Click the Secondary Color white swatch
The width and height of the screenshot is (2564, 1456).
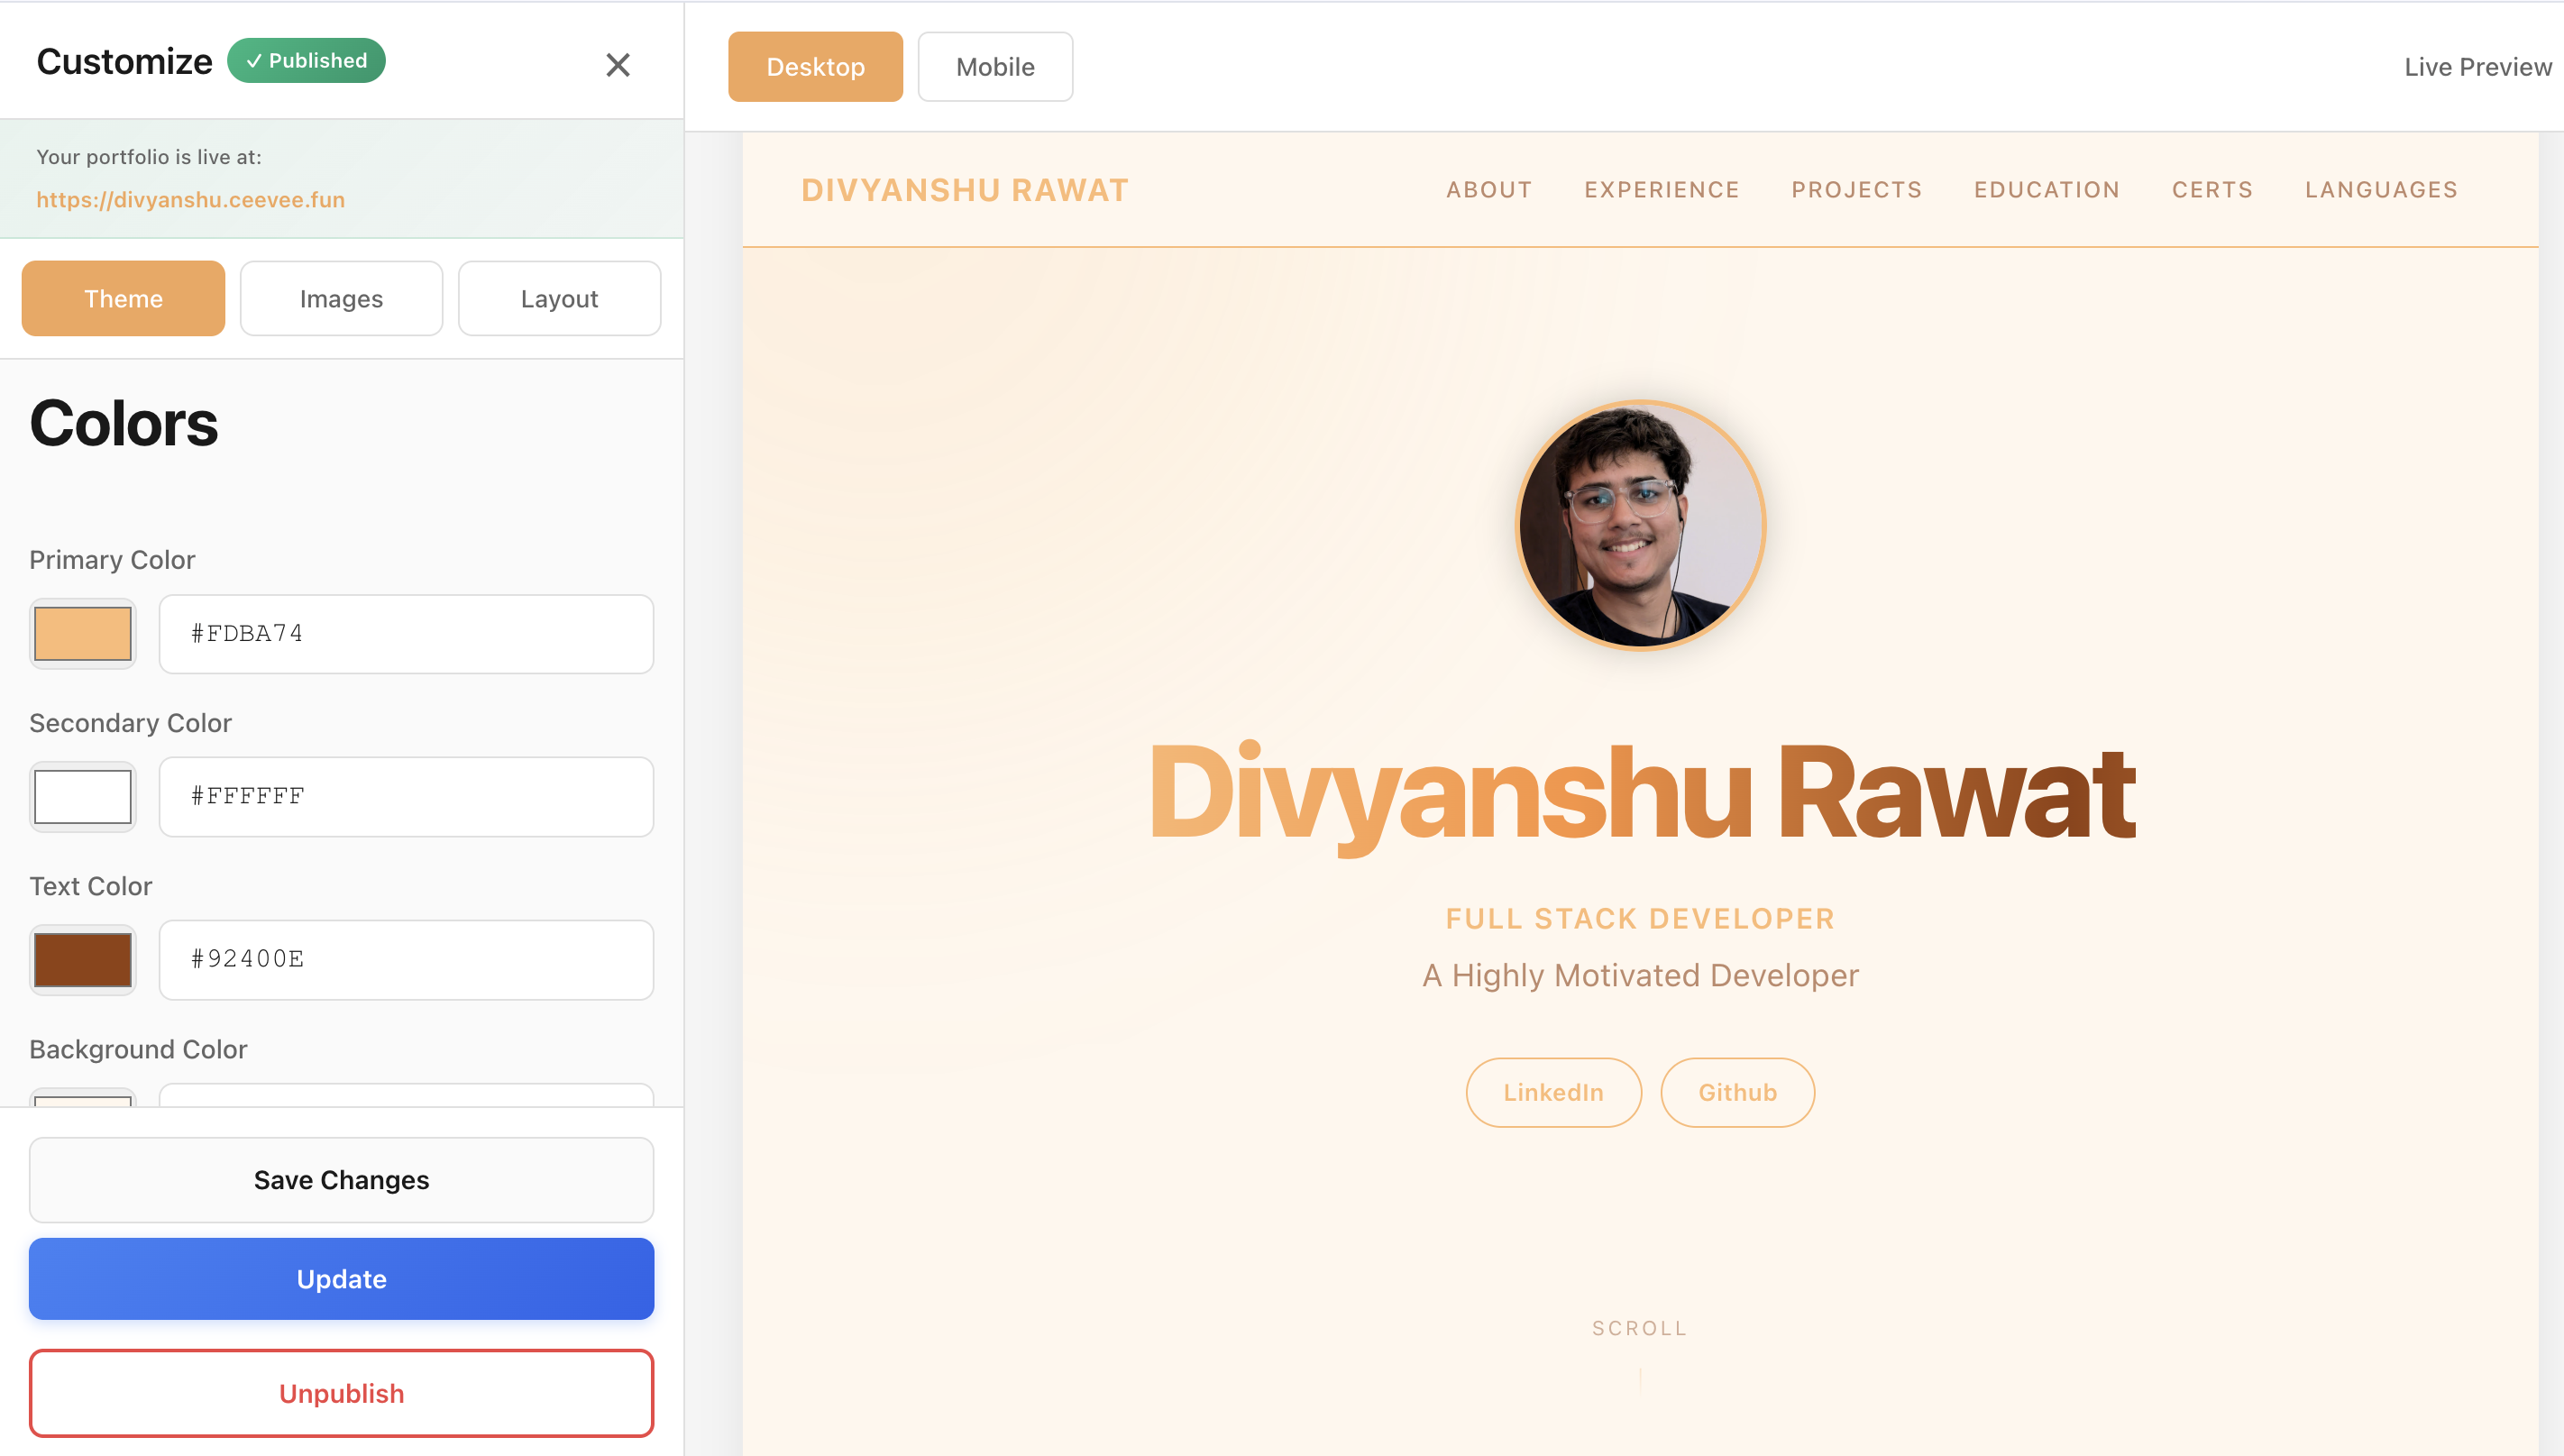83,796
